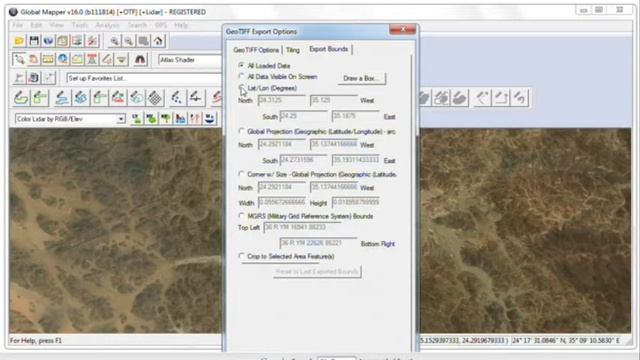The height and width of the screenshot is (360, 640).
Task: Click the Full View home icon
Action: [158, 41]
